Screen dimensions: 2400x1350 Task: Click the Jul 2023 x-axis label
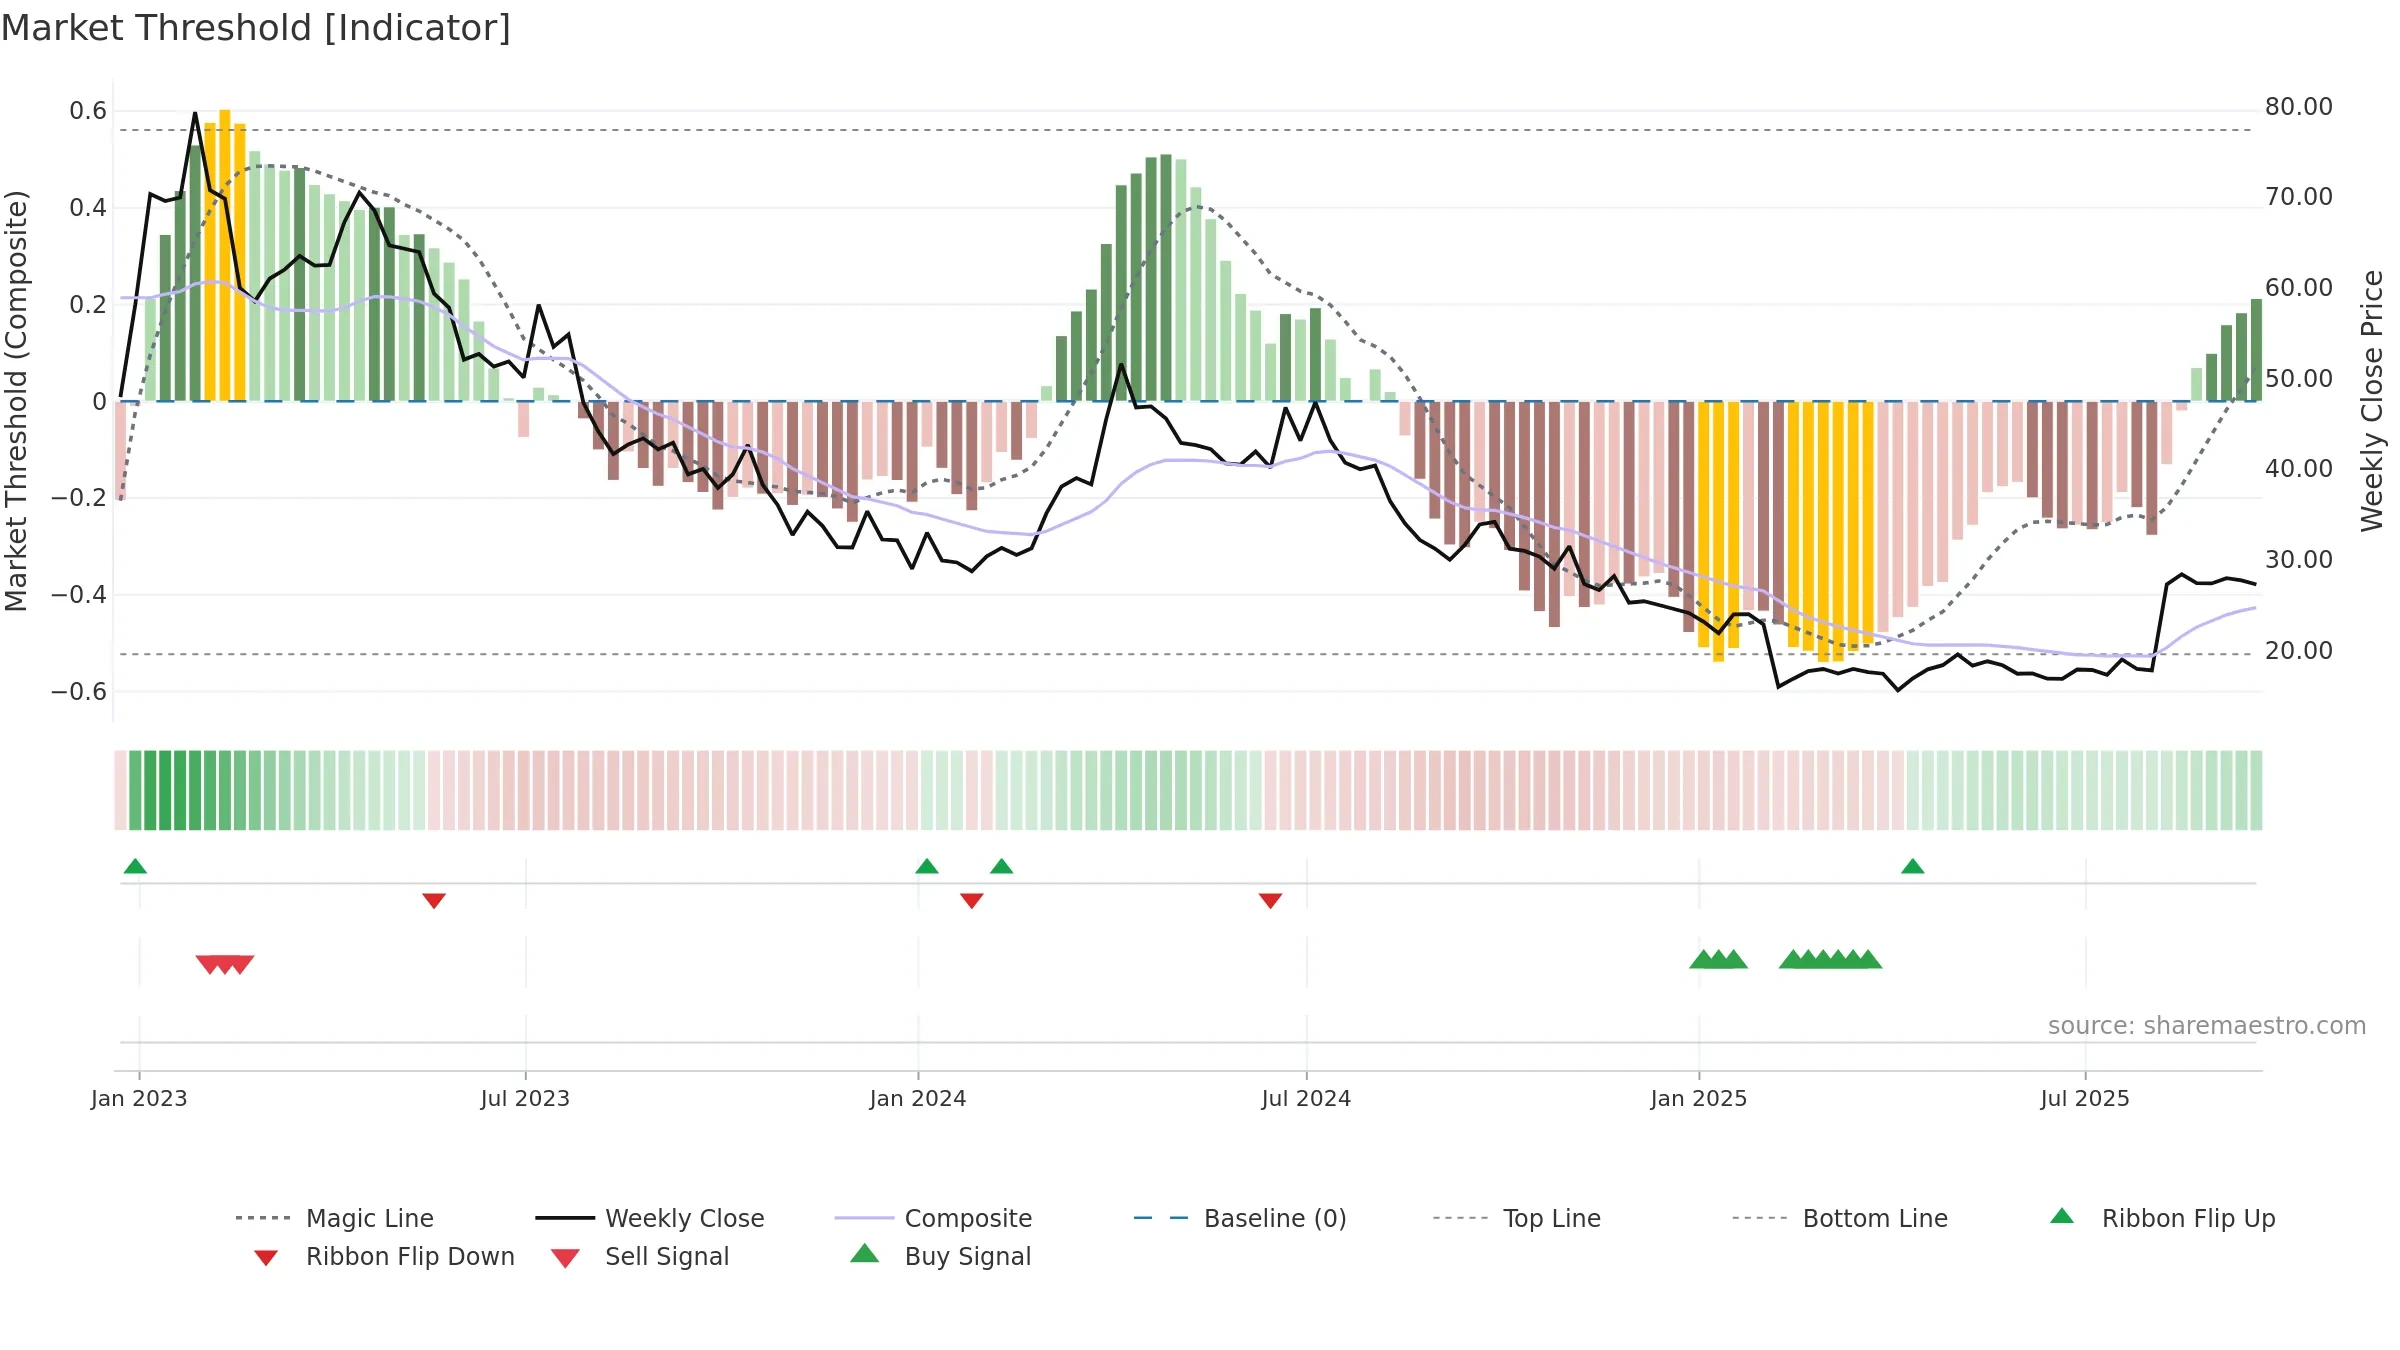pos(525,1098)
